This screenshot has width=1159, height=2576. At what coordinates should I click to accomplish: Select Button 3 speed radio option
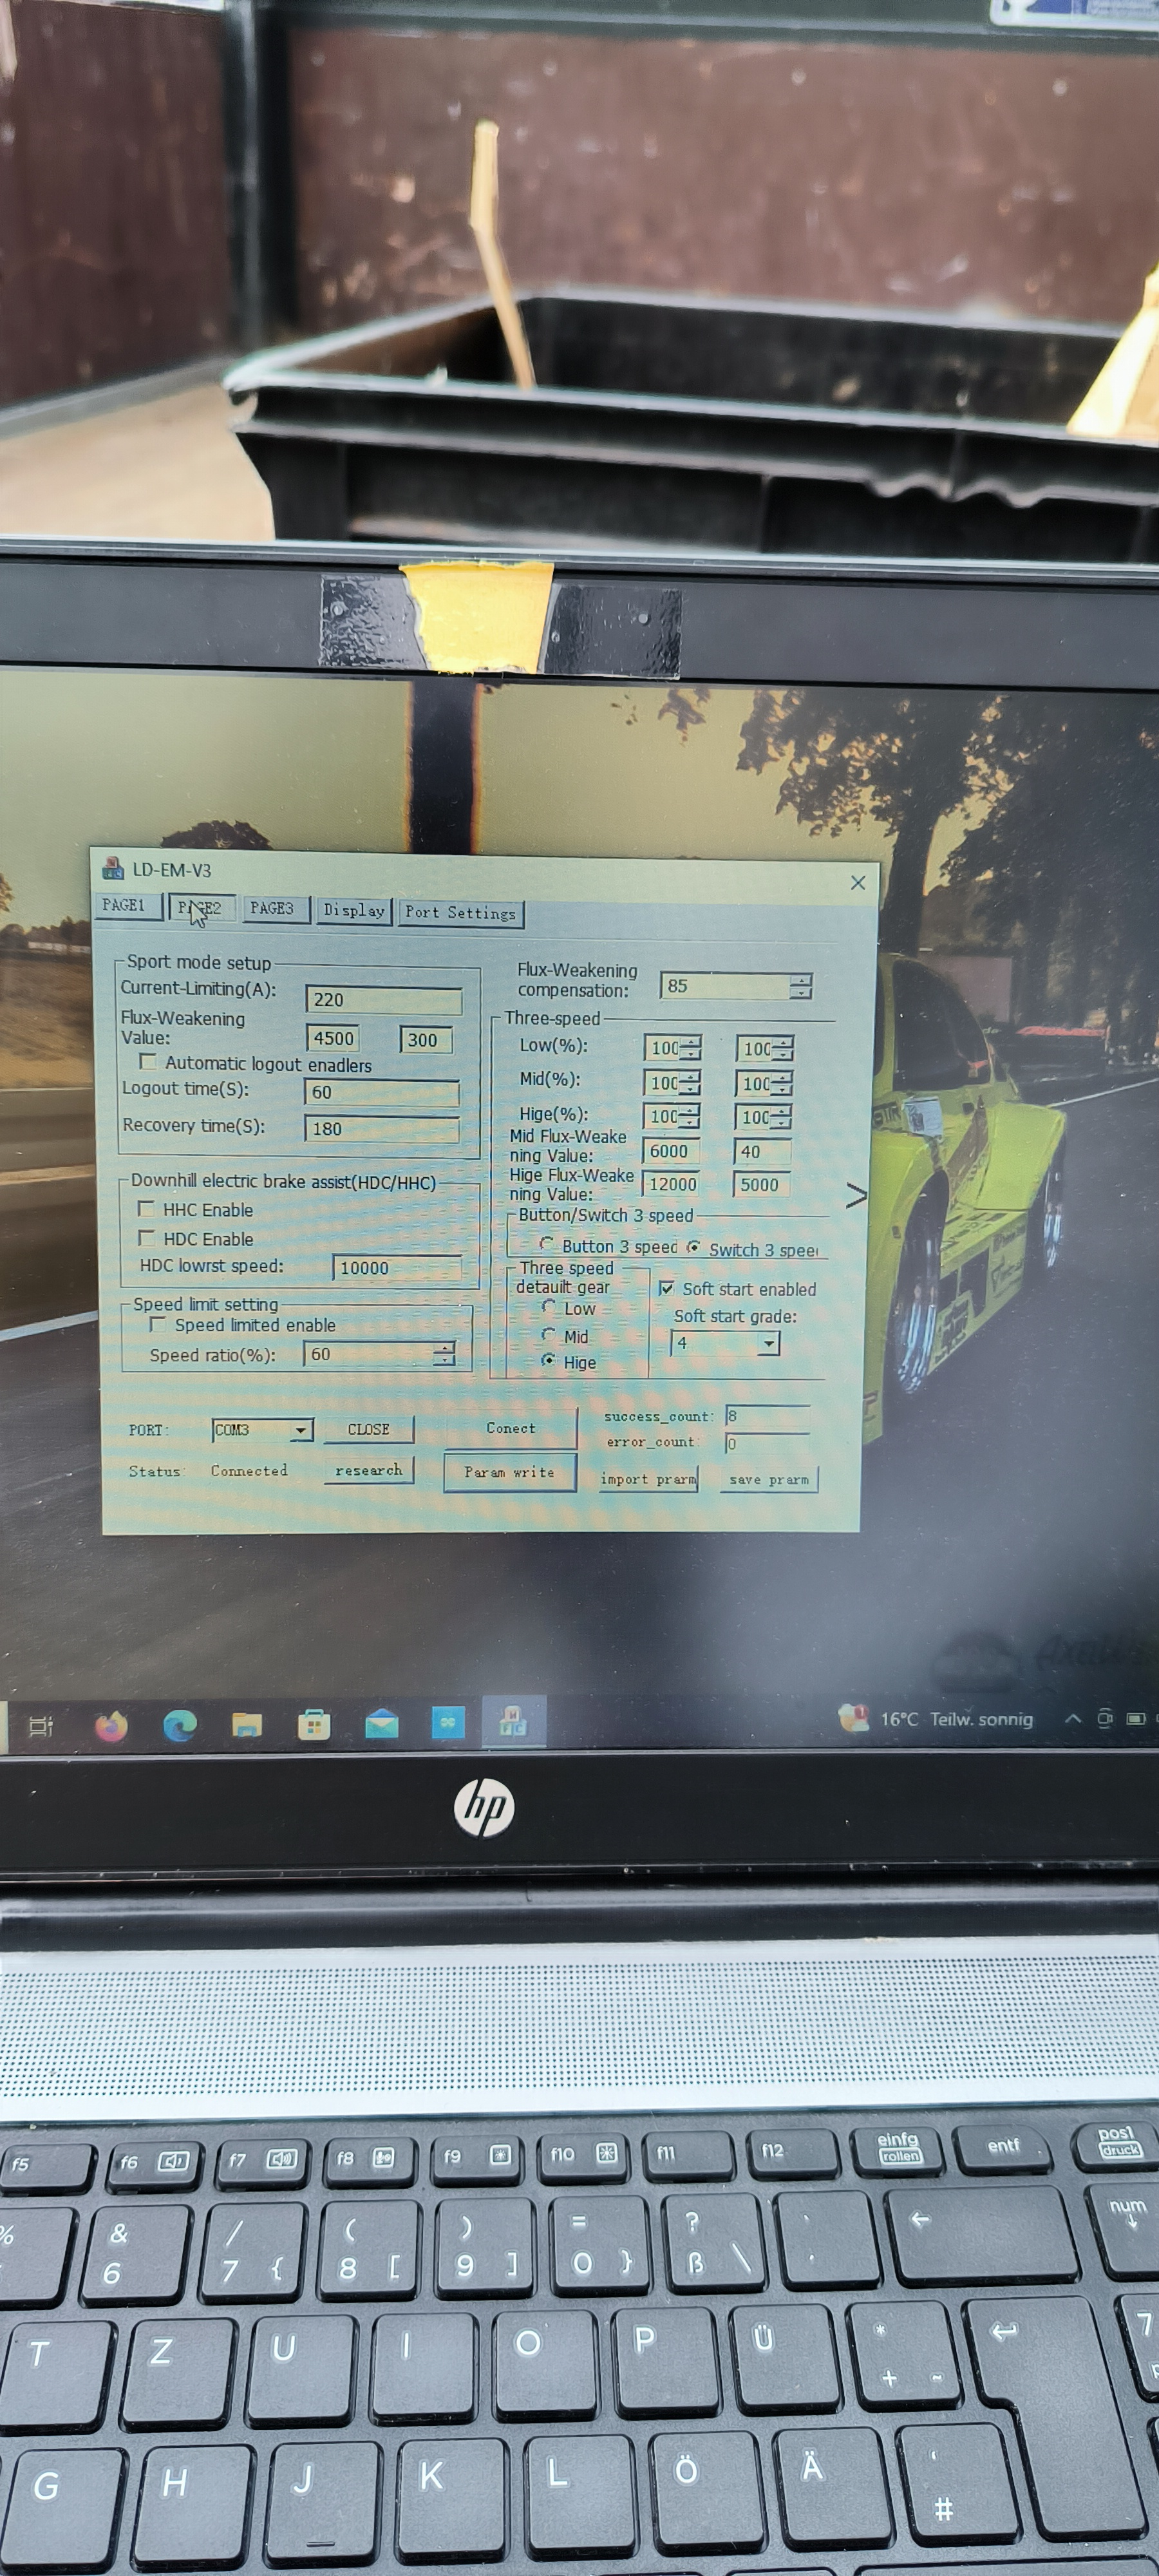point(547,1245)
